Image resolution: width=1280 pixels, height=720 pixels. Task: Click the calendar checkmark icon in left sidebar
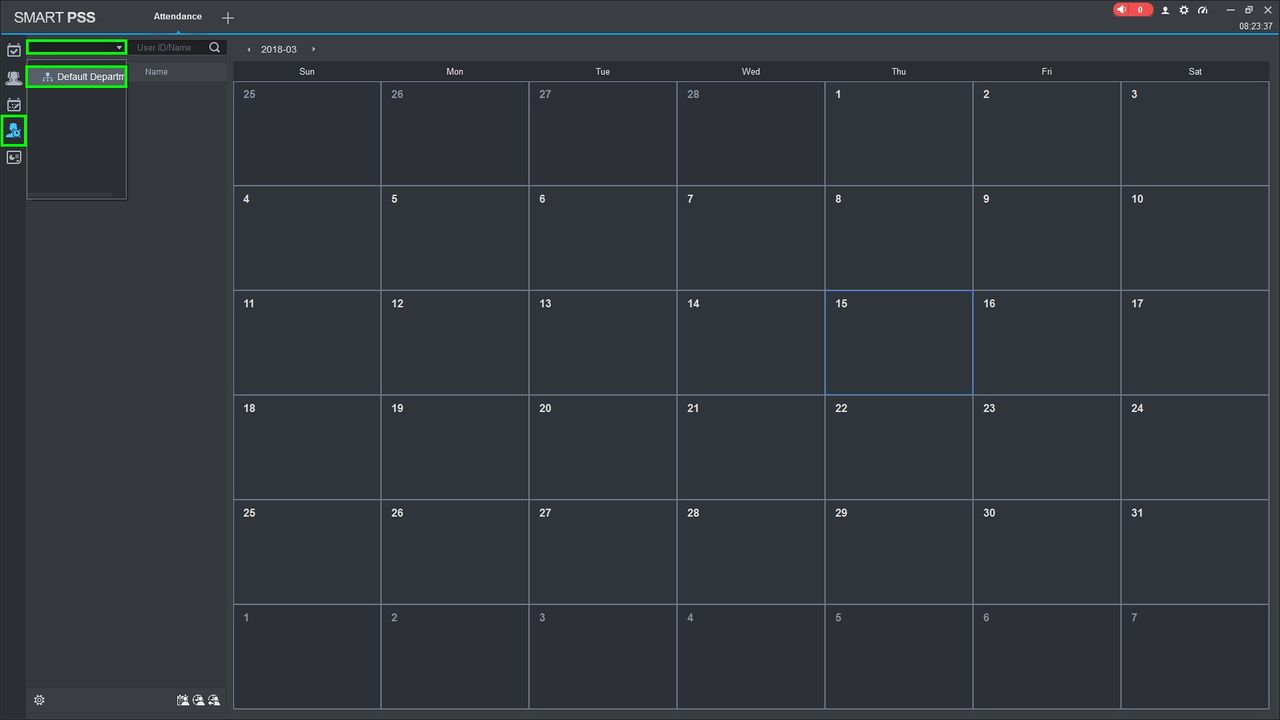[14, 50]
